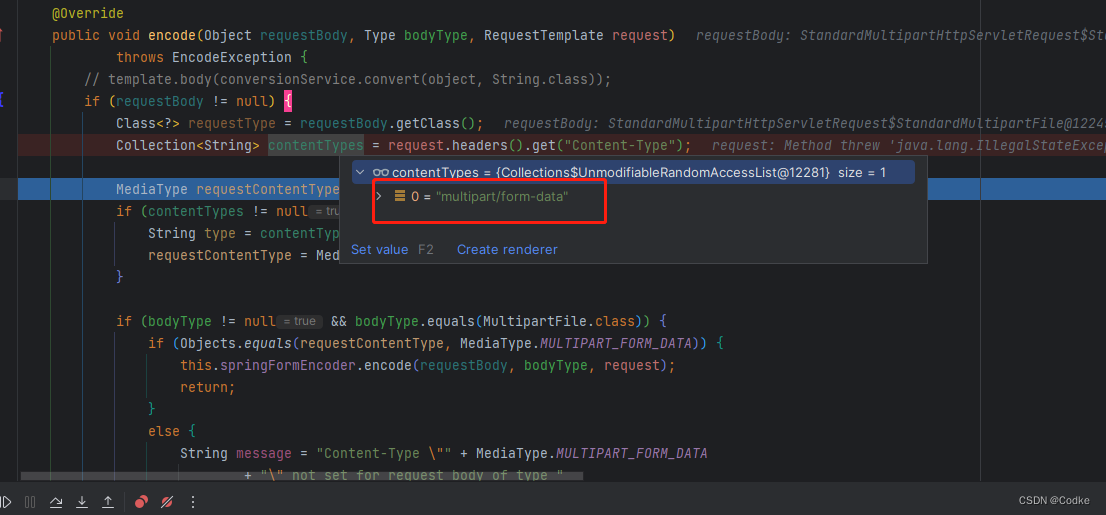Resume program with the debugger play icon
The image size is (1106, 515).
click(x=6, y=502)
